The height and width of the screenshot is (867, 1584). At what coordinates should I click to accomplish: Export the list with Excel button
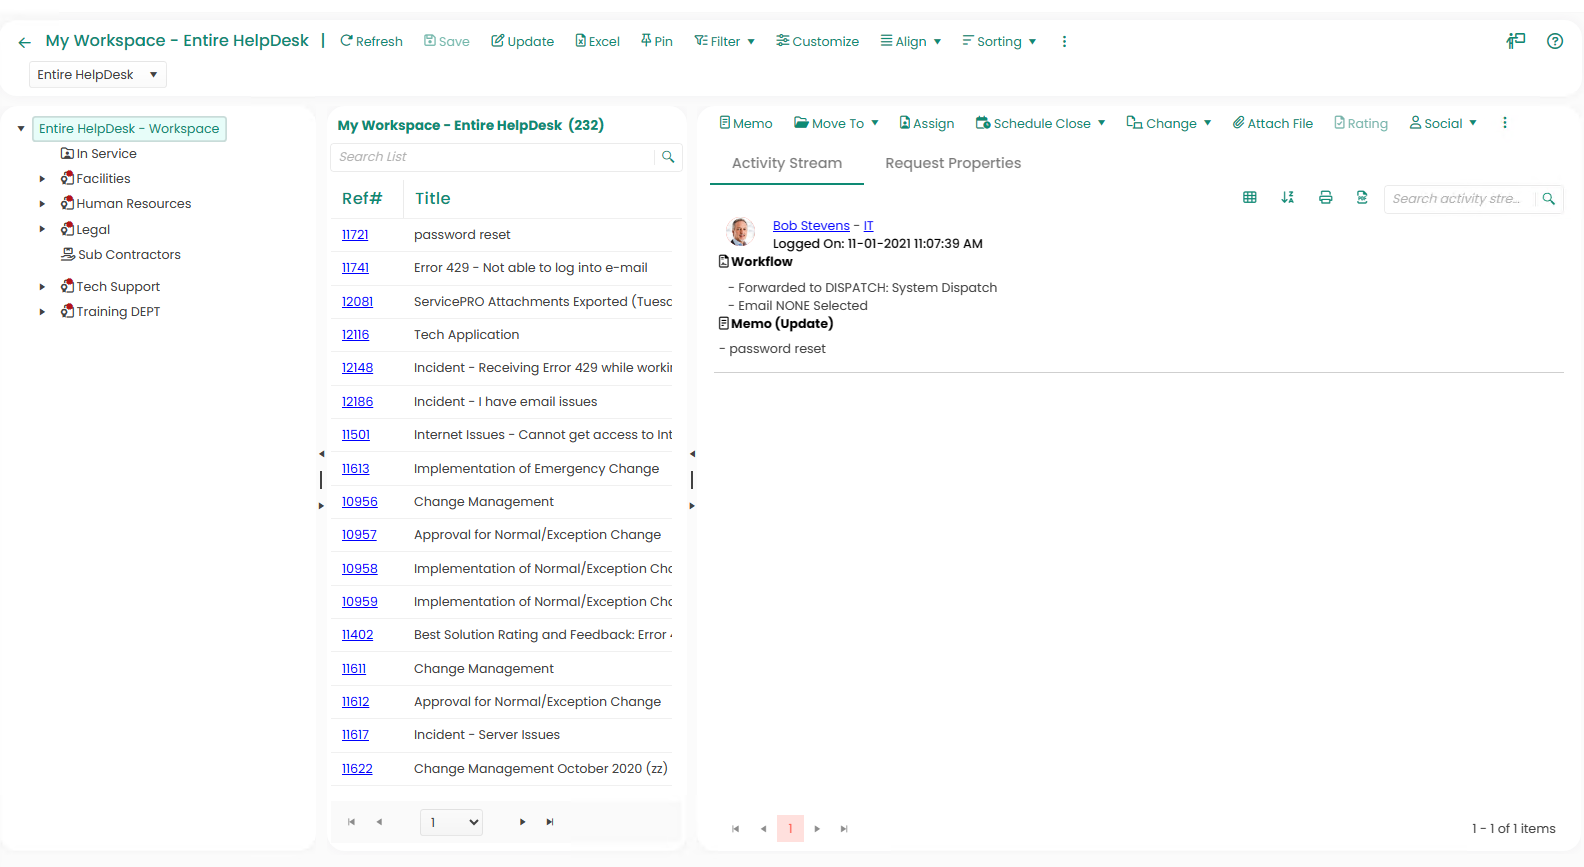click(597, 41)
